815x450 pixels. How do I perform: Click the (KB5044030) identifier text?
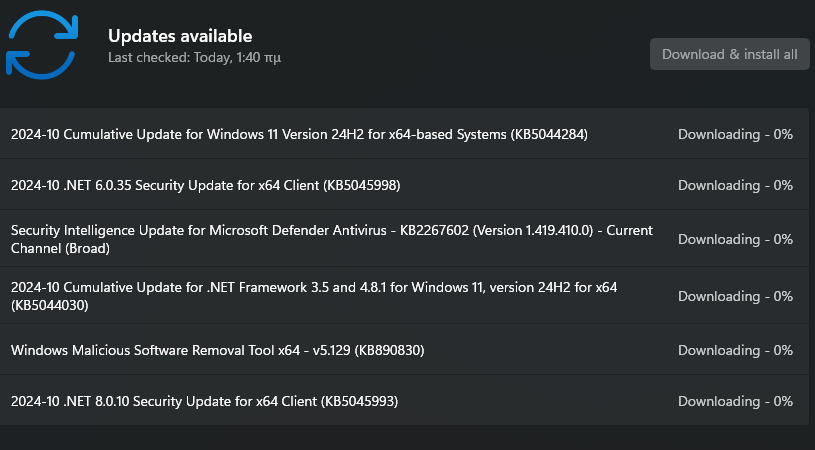[x=50, y=305]
